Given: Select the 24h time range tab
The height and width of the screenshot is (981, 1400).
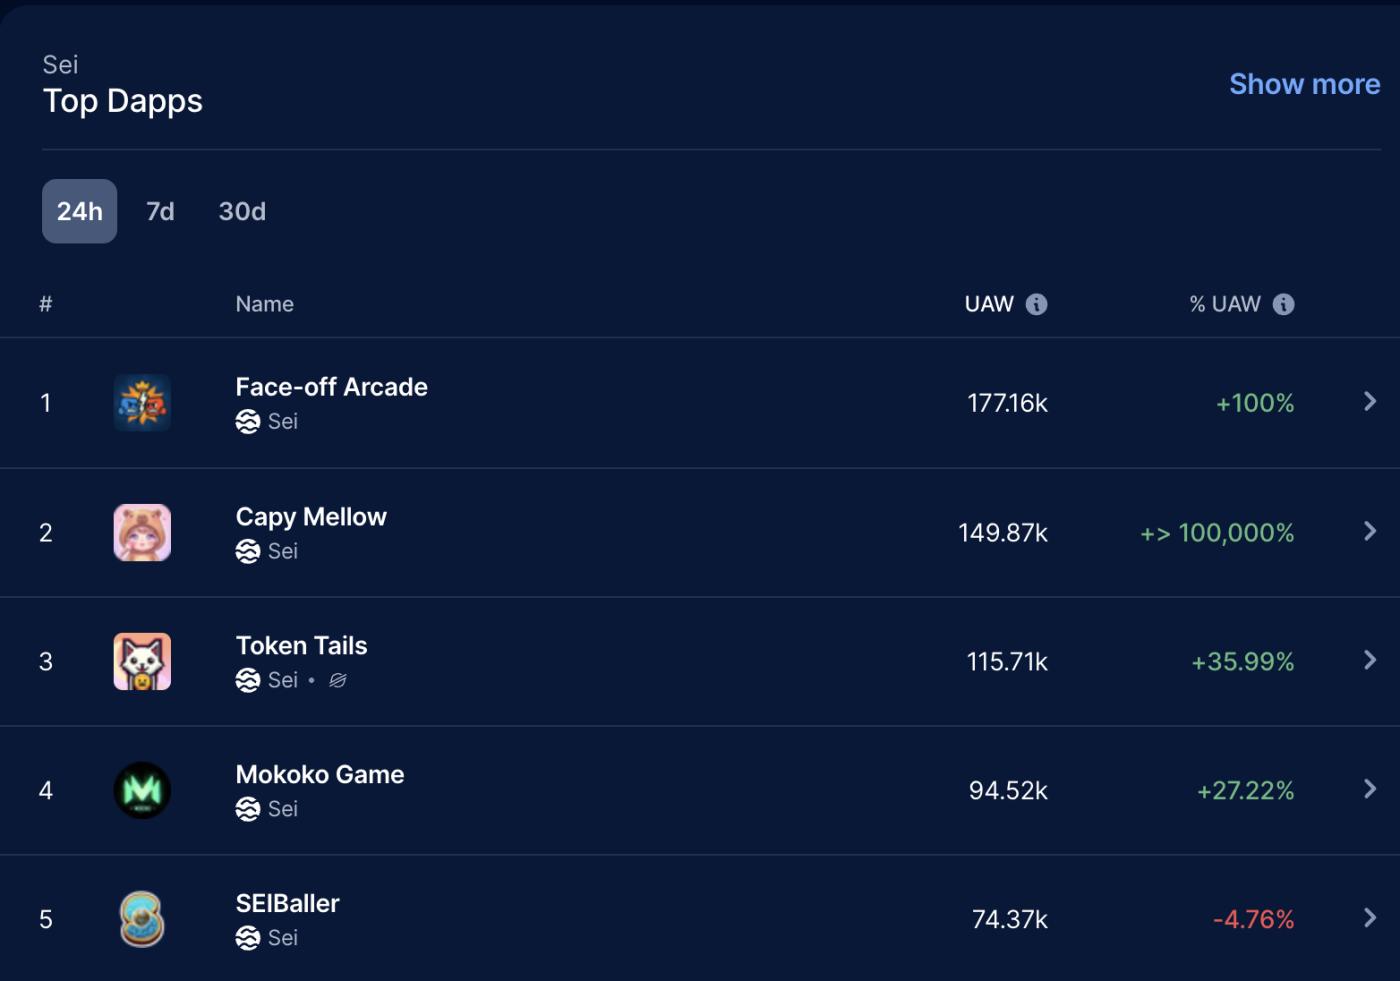Looking at the screenshot, I should pyautogui.click(x=80, y=211).
